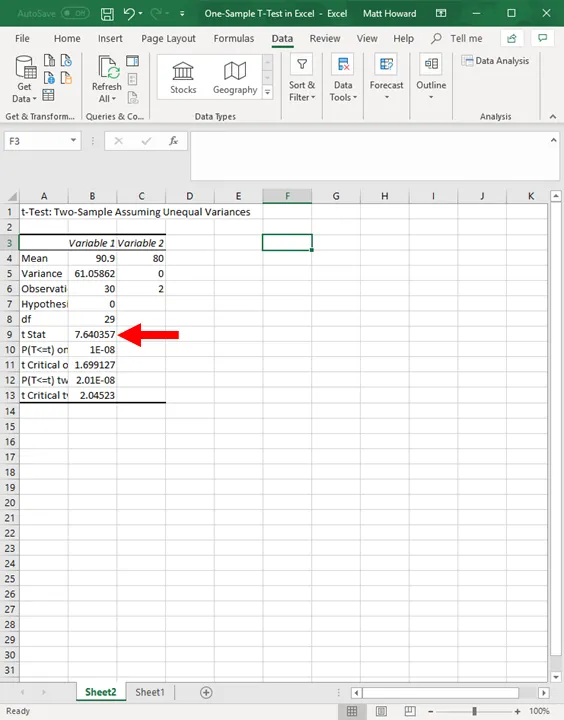564x720 pixels.
Task: Open the Undo history dropdown arrow
Action: point(140,14)
